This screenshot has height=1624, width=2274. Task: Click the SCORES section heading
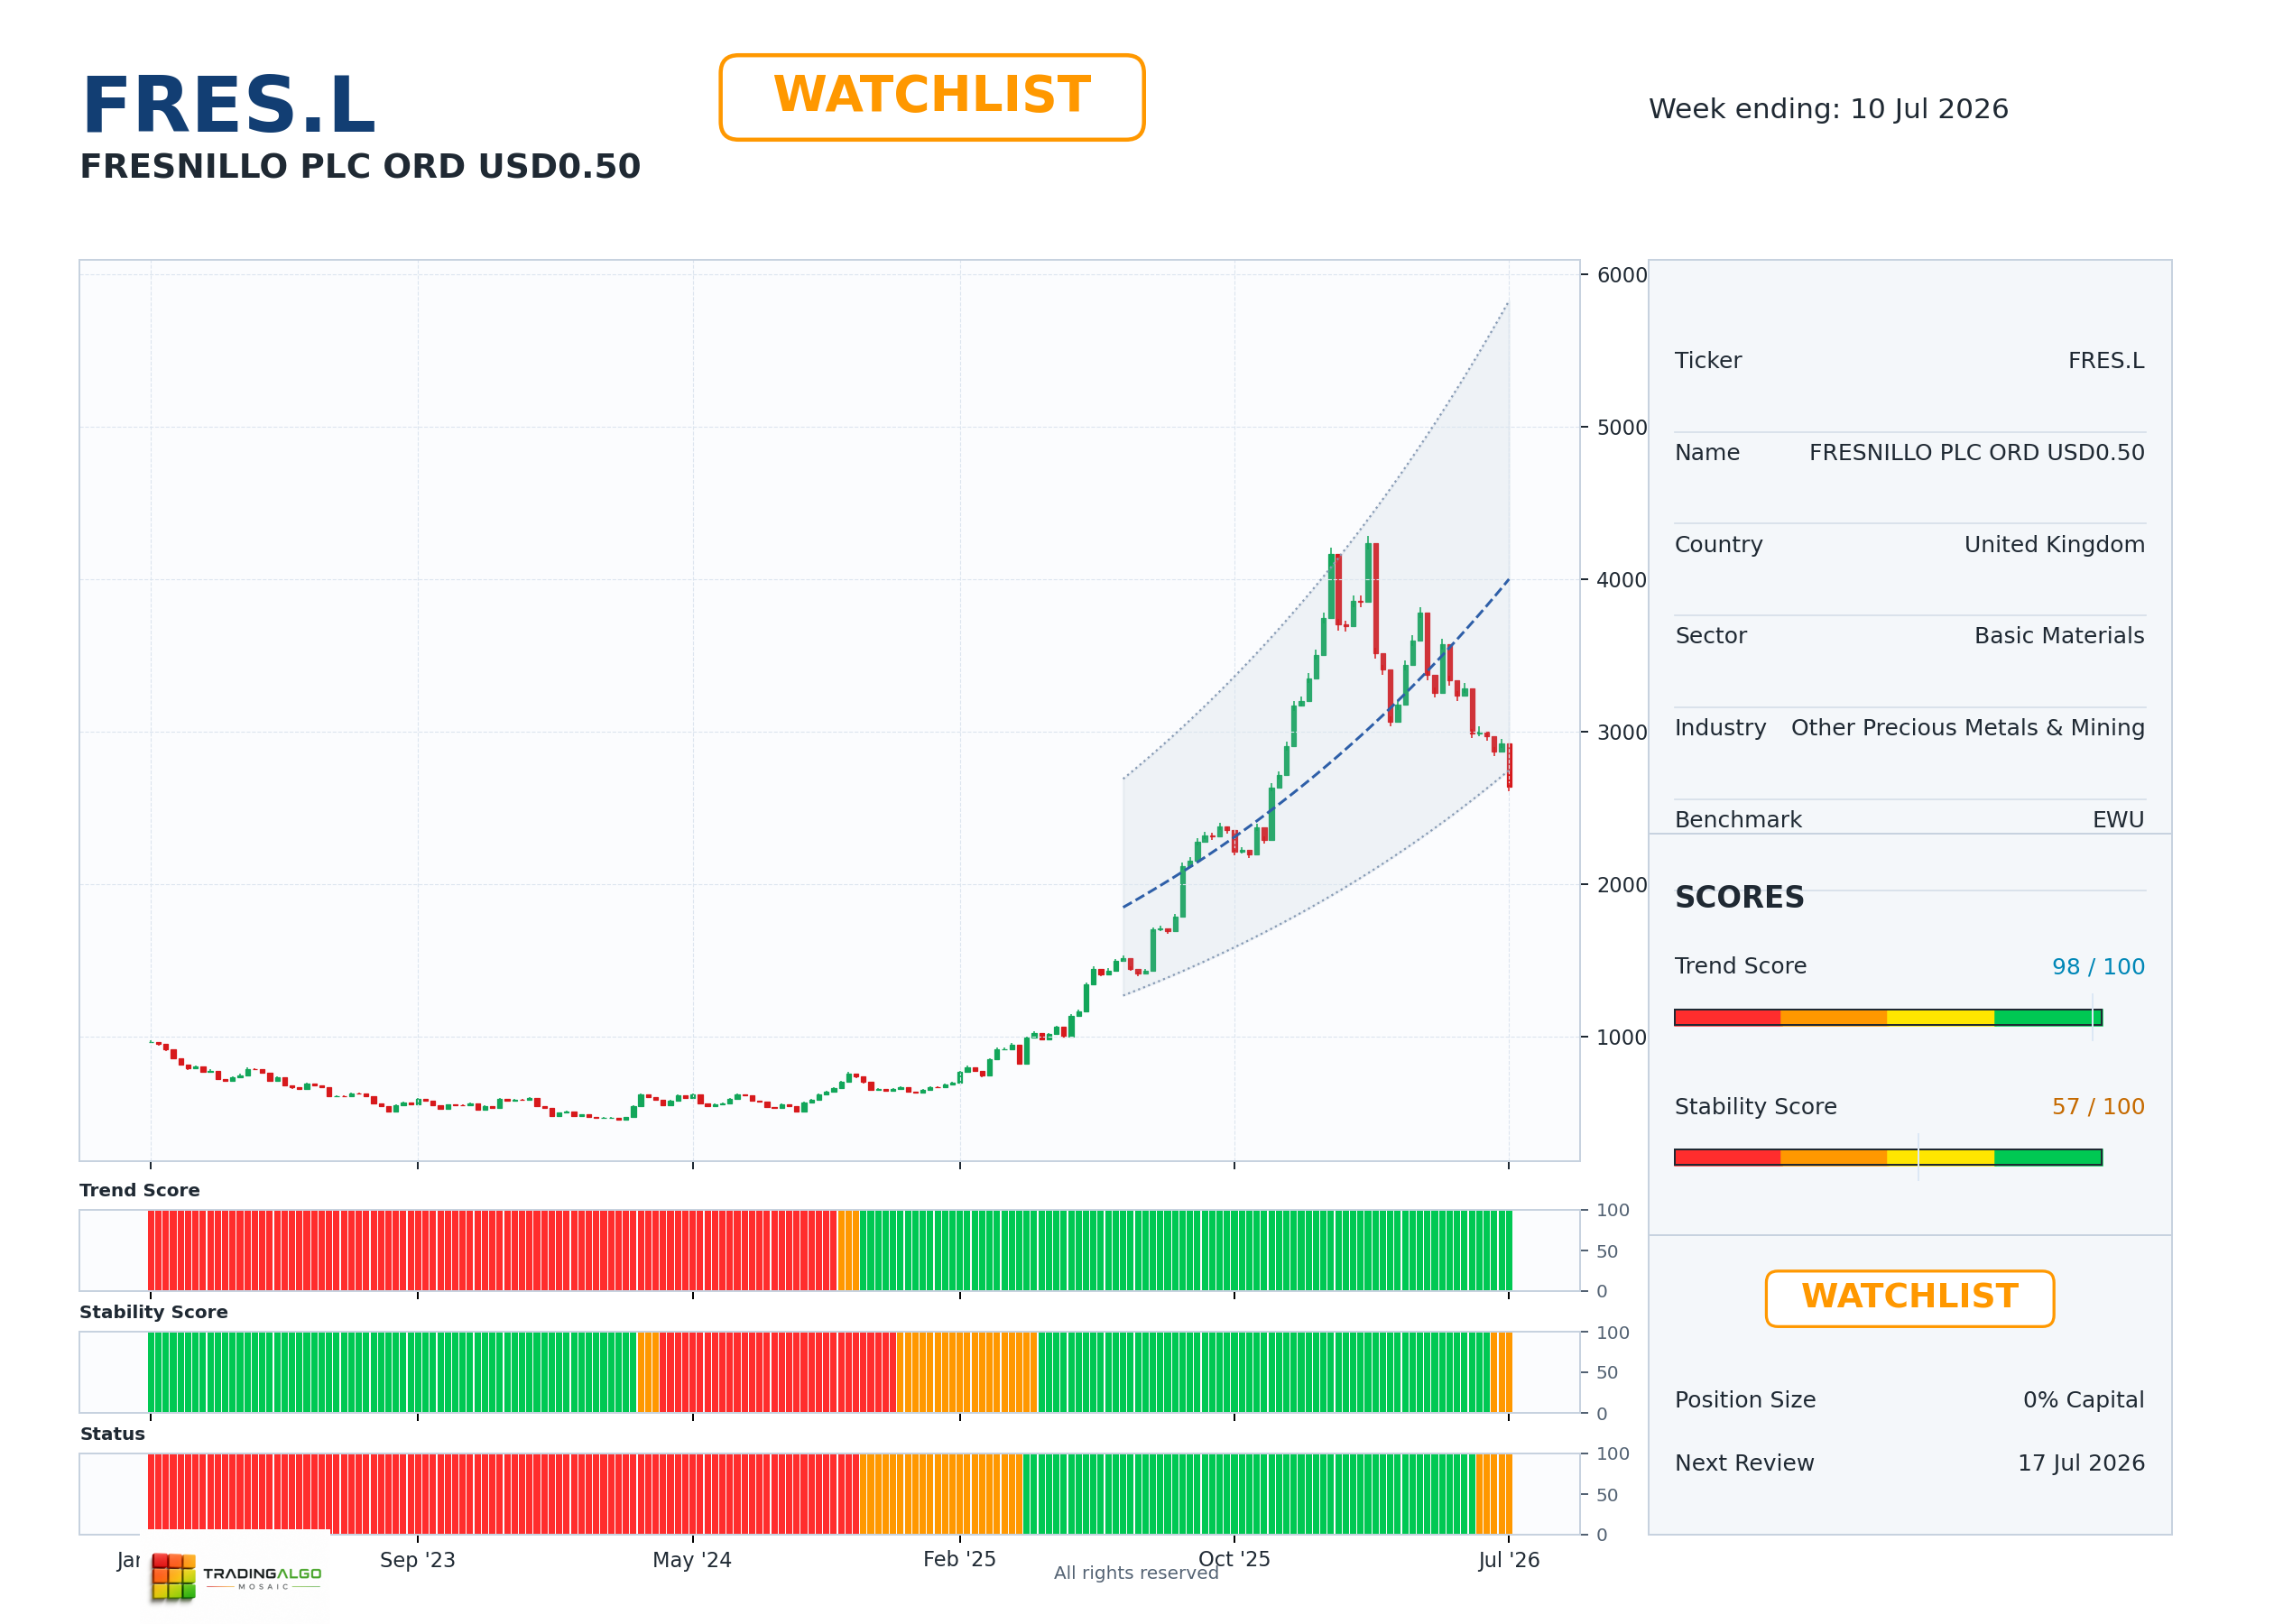[1739, 897]
